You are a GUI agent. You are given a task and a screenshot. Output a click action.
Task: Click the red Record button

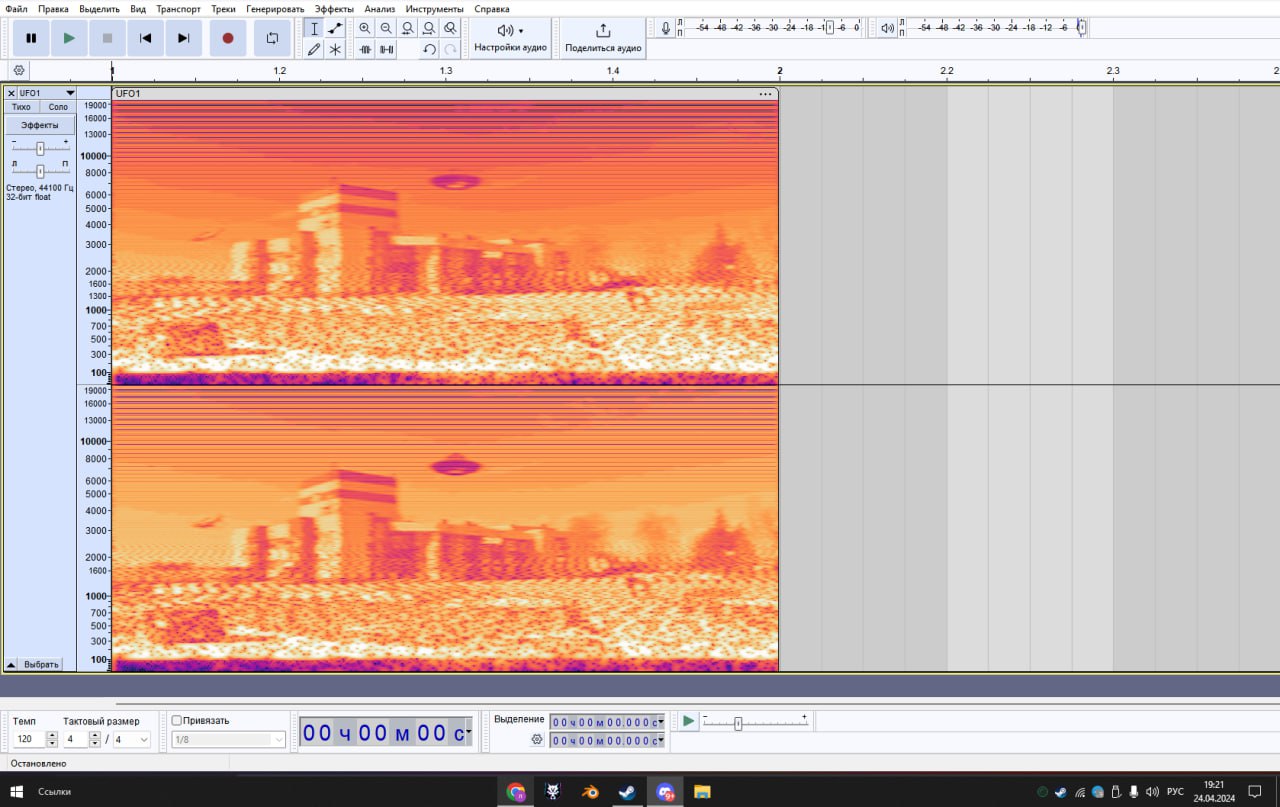point(228,38)
